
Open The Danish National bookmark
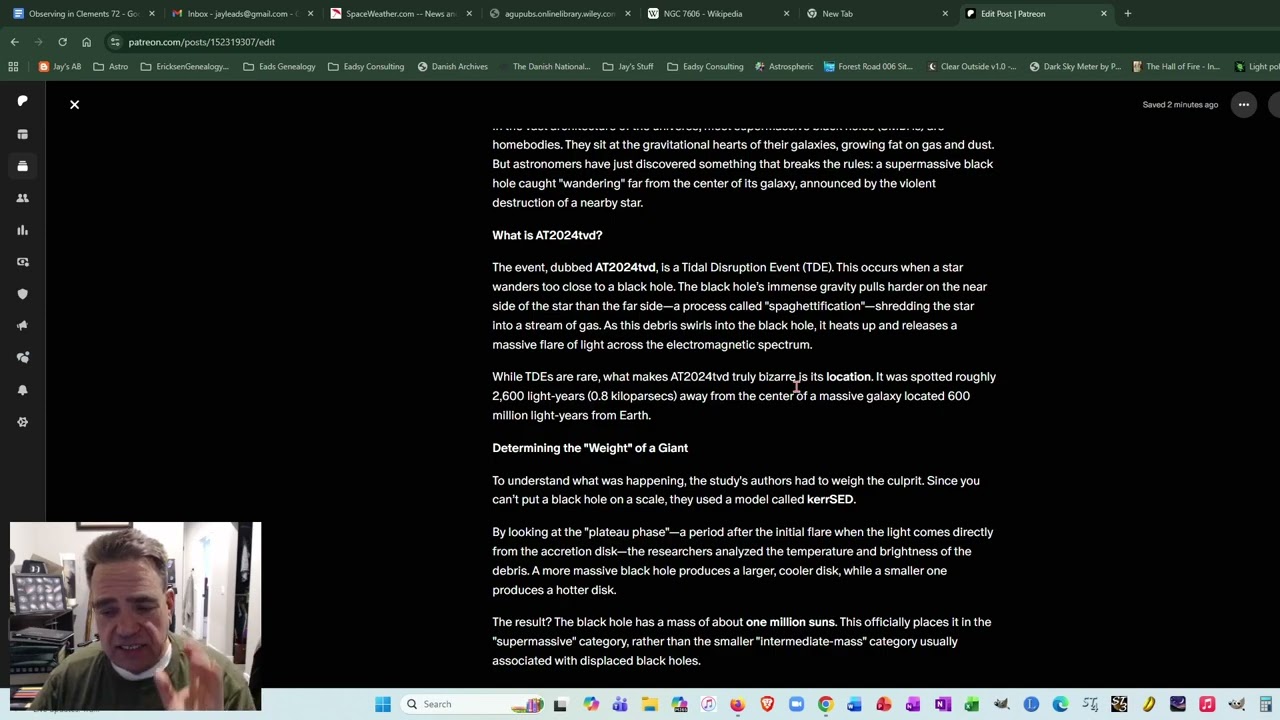coord(544,67)
